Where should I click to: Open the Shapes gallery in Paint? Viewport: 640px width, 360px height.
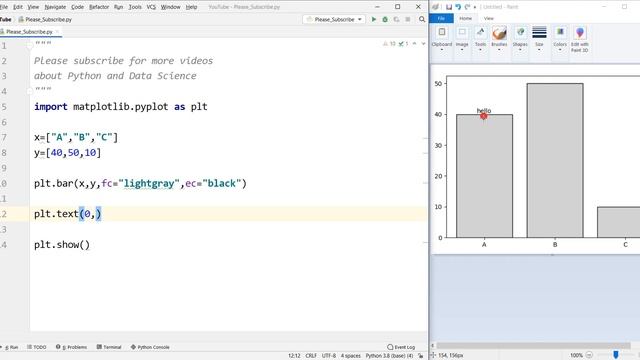[x=520, y=40]
